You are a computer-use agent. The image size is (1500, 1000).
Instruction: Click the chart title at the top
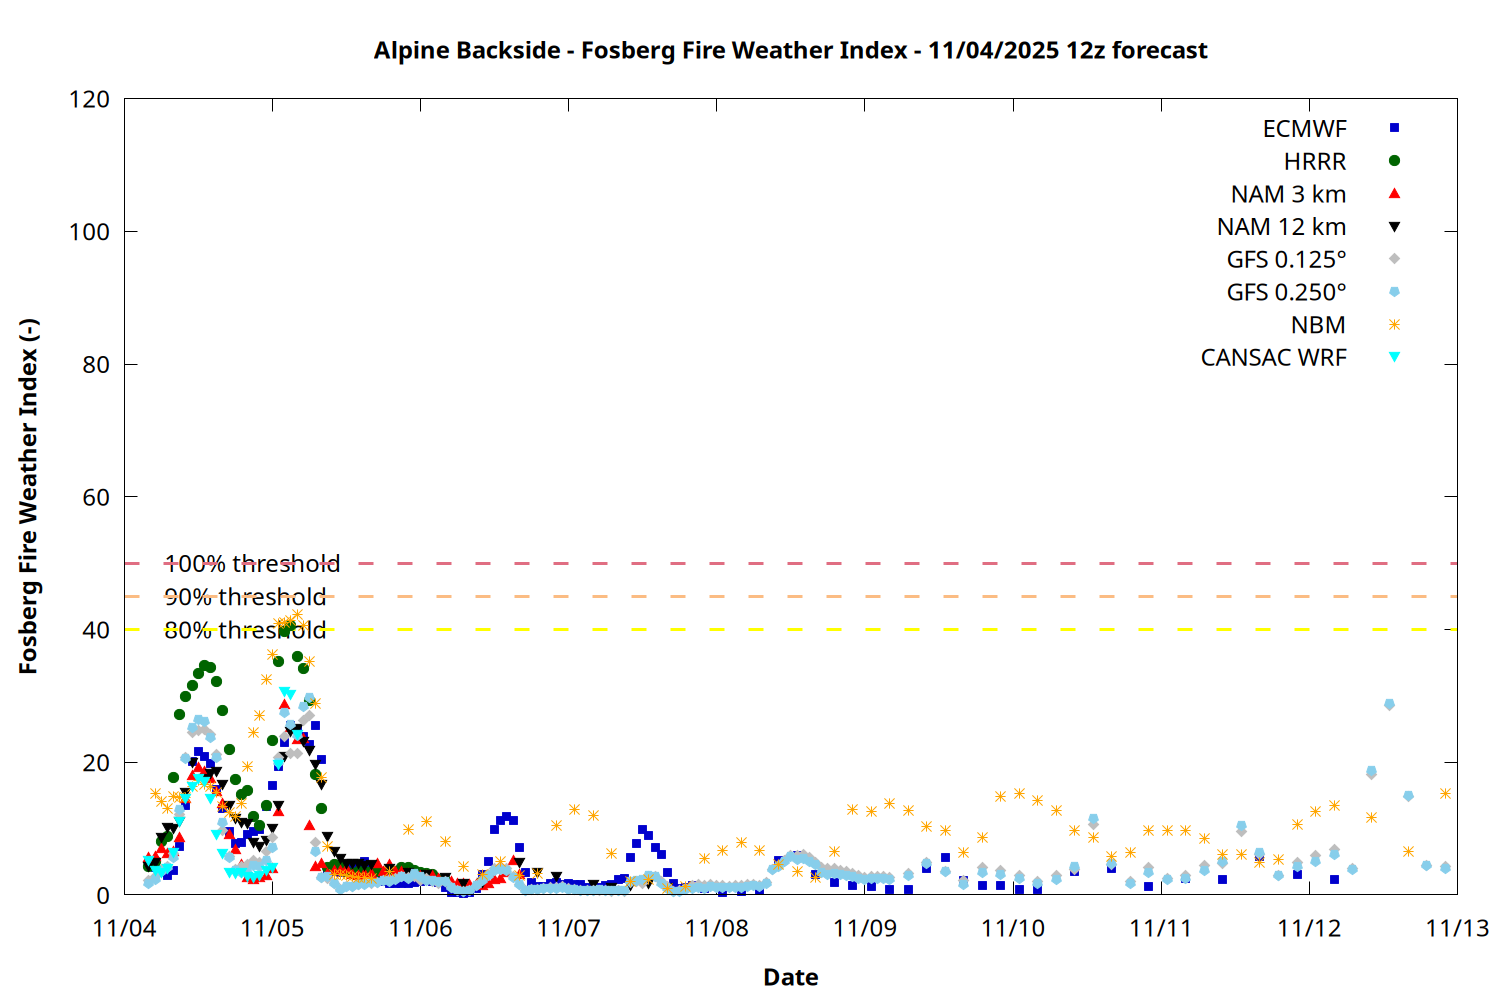(790, 50)
